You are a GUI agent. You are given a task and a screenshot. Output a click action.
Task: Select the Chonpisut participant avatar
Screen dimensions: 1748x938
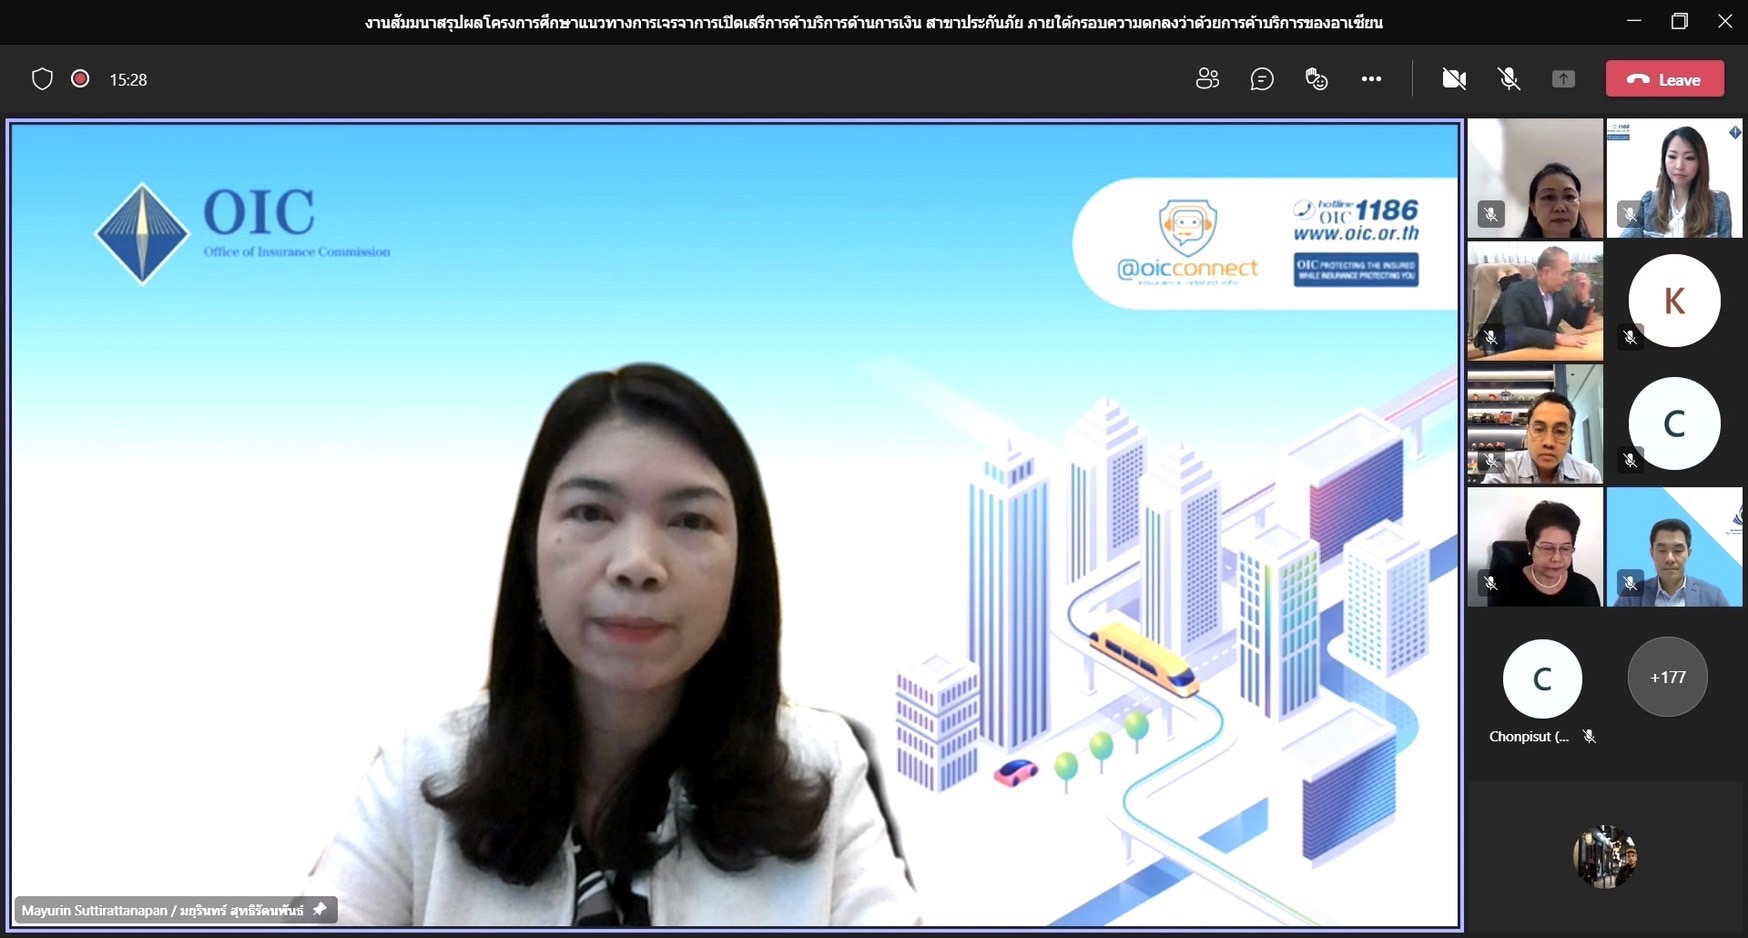pos(1542,679)
